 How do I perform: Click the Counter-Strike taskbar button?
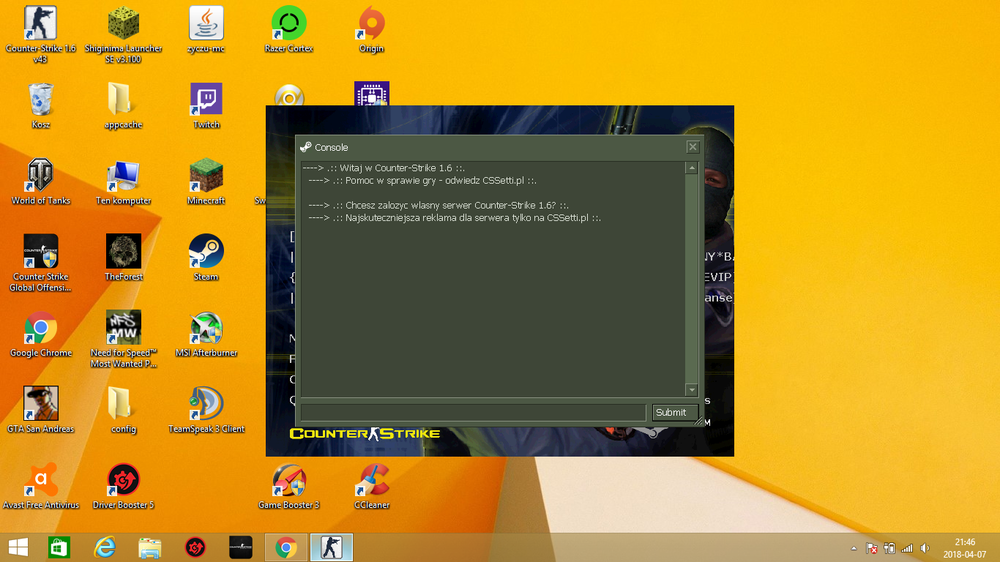(331, 547)
